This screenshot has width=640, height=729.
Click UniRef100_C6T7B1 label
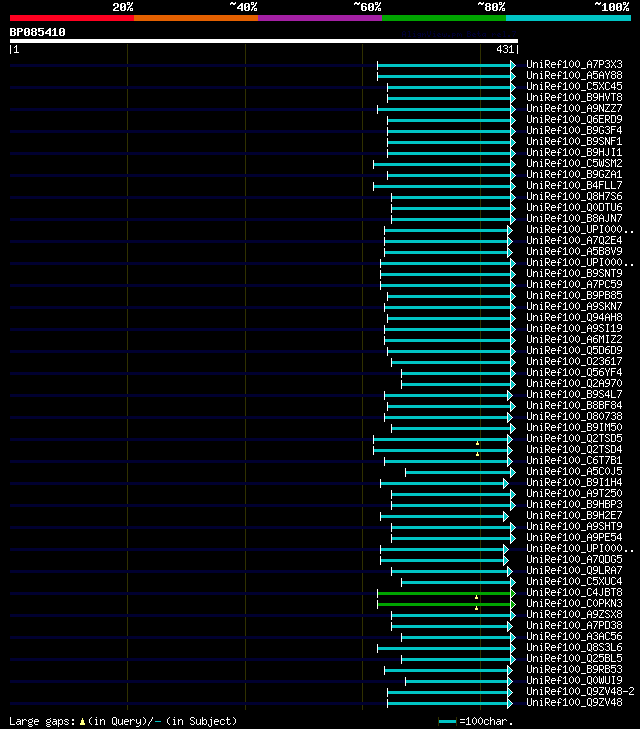pyautogui.click(x=574, y=461)
